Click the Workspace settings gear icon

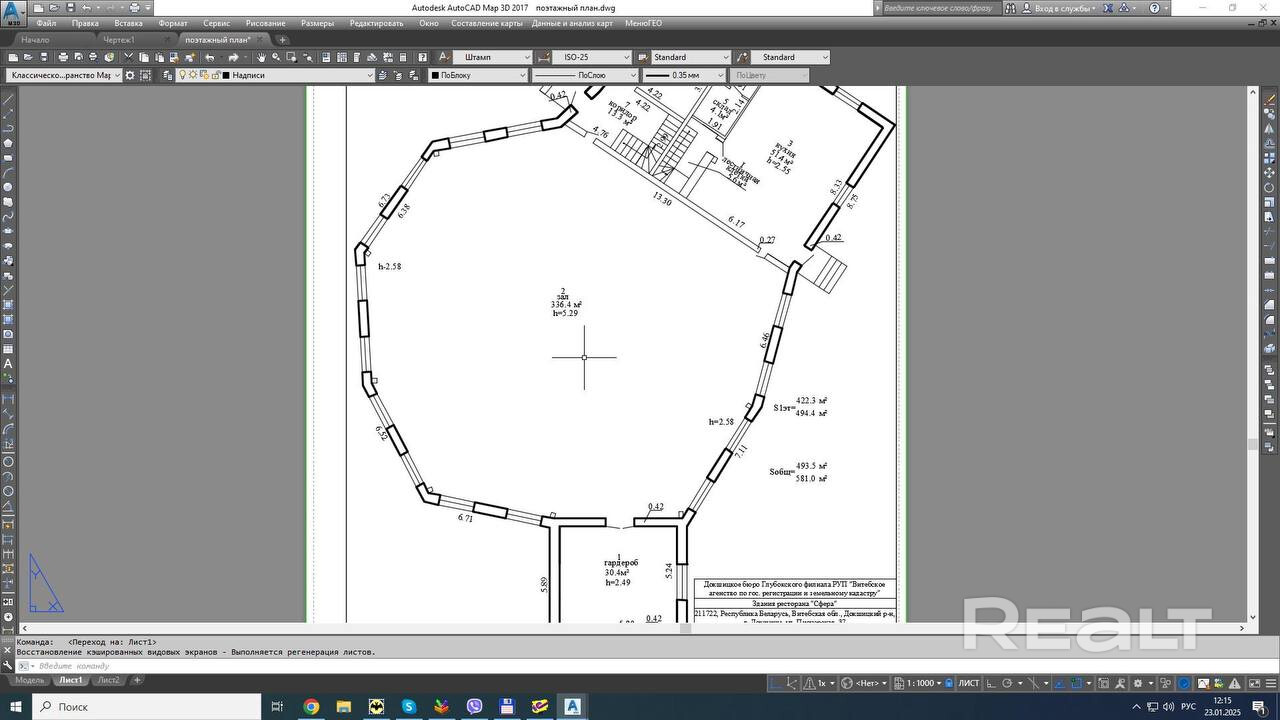tap(131, 75)
